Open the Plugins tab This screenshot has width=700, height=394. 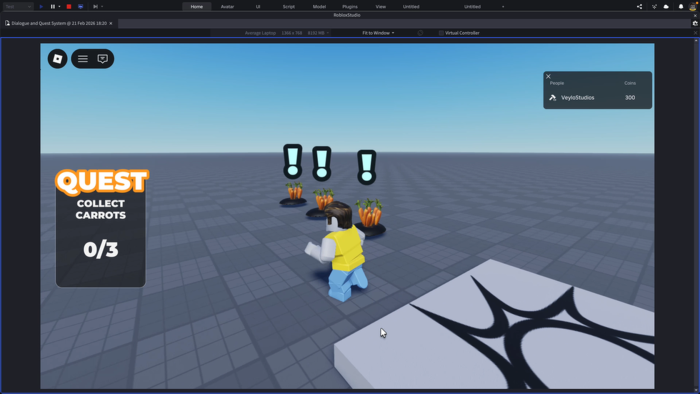[x=350, y=7]
